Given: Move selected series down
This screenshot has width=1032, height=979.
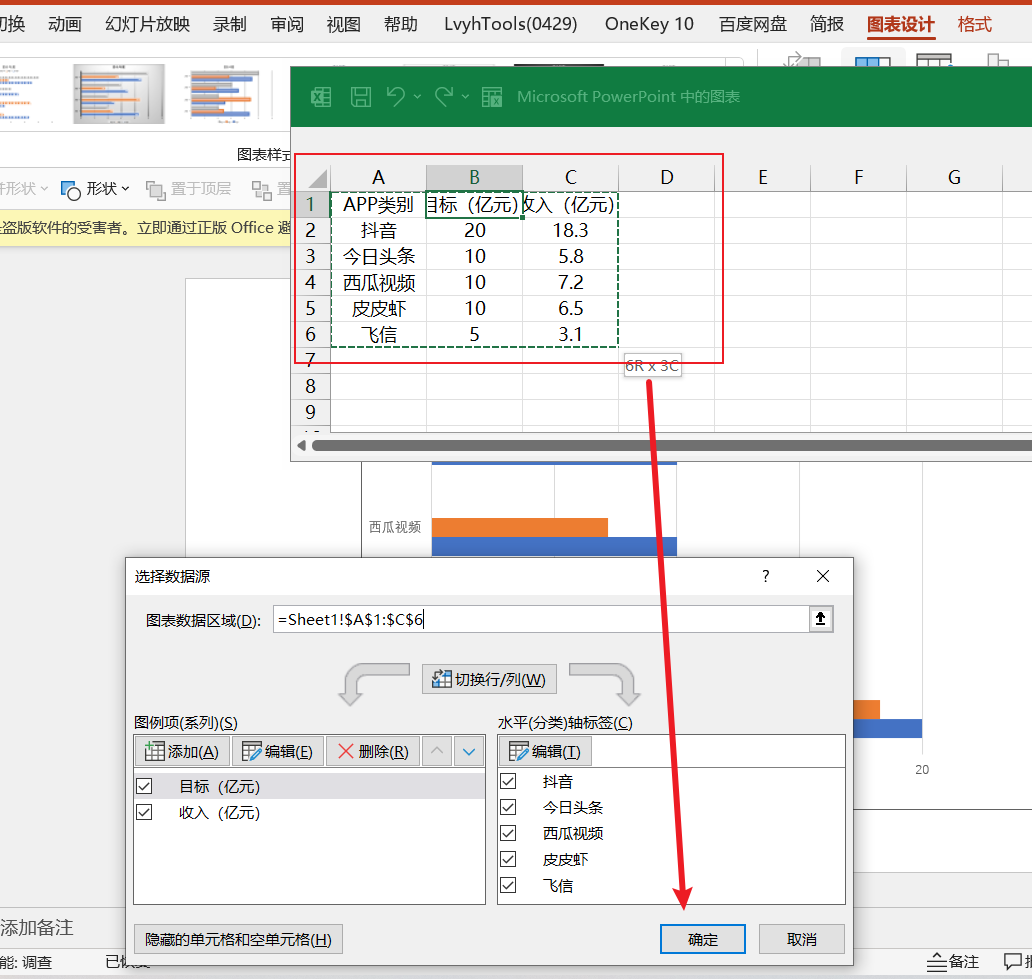Looking at the screenshot, I should point(469,751).
